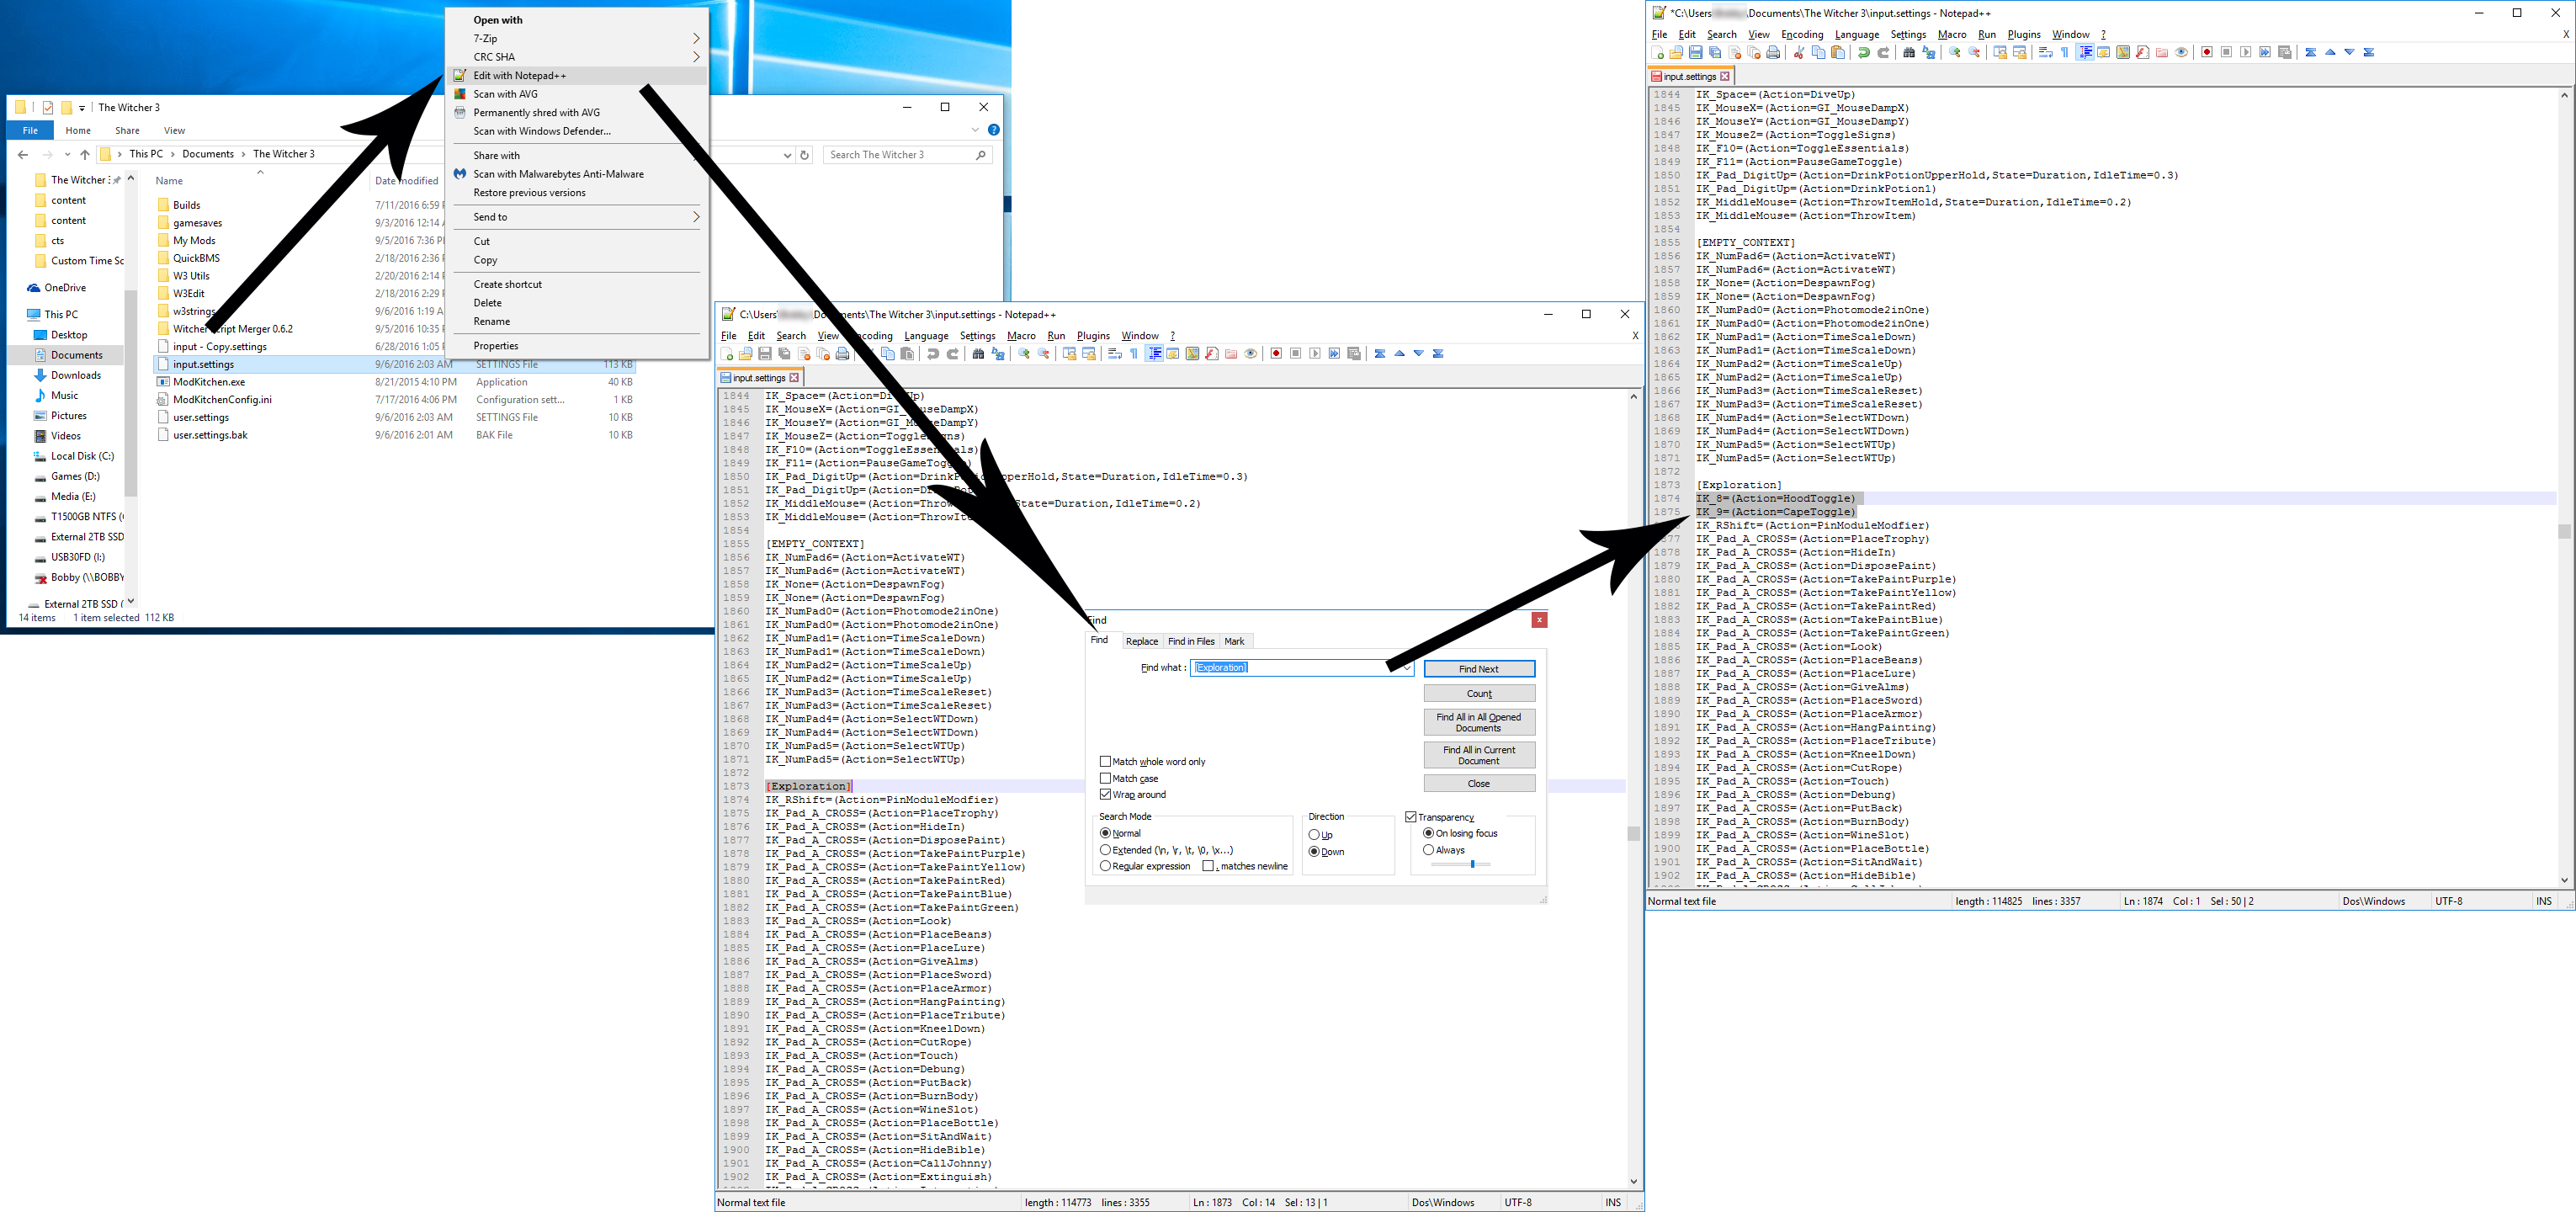
Task: Click the Explorer address bar Refresh icon
Action: (804, 155)
